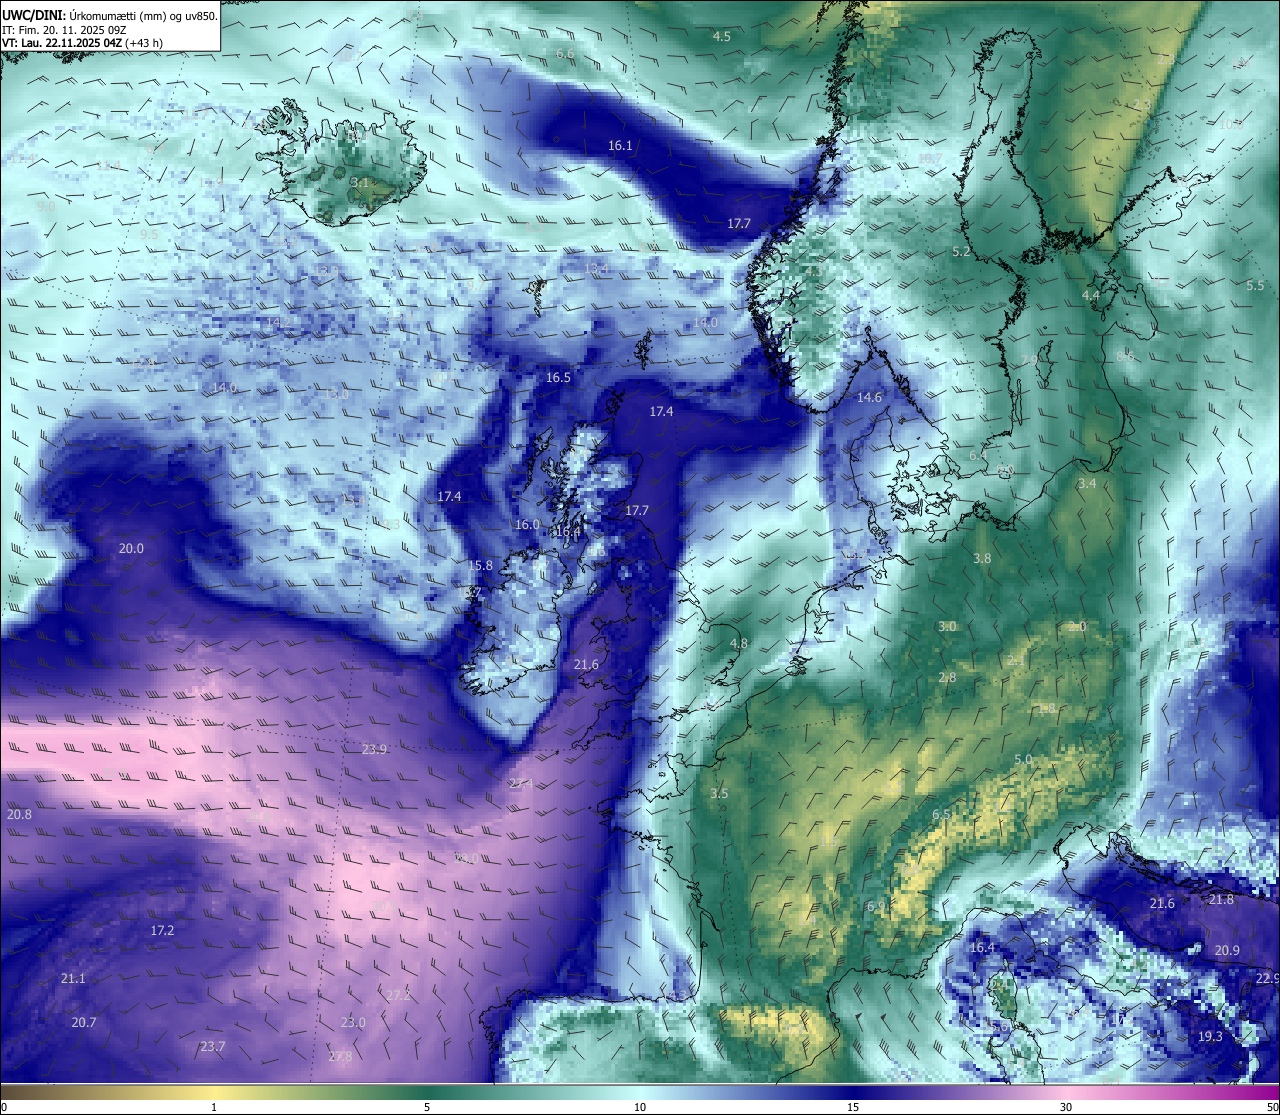Click the '10' label on the color scale
Viewport: 1280px width, 1115px height.
(x=640, y=1107)
